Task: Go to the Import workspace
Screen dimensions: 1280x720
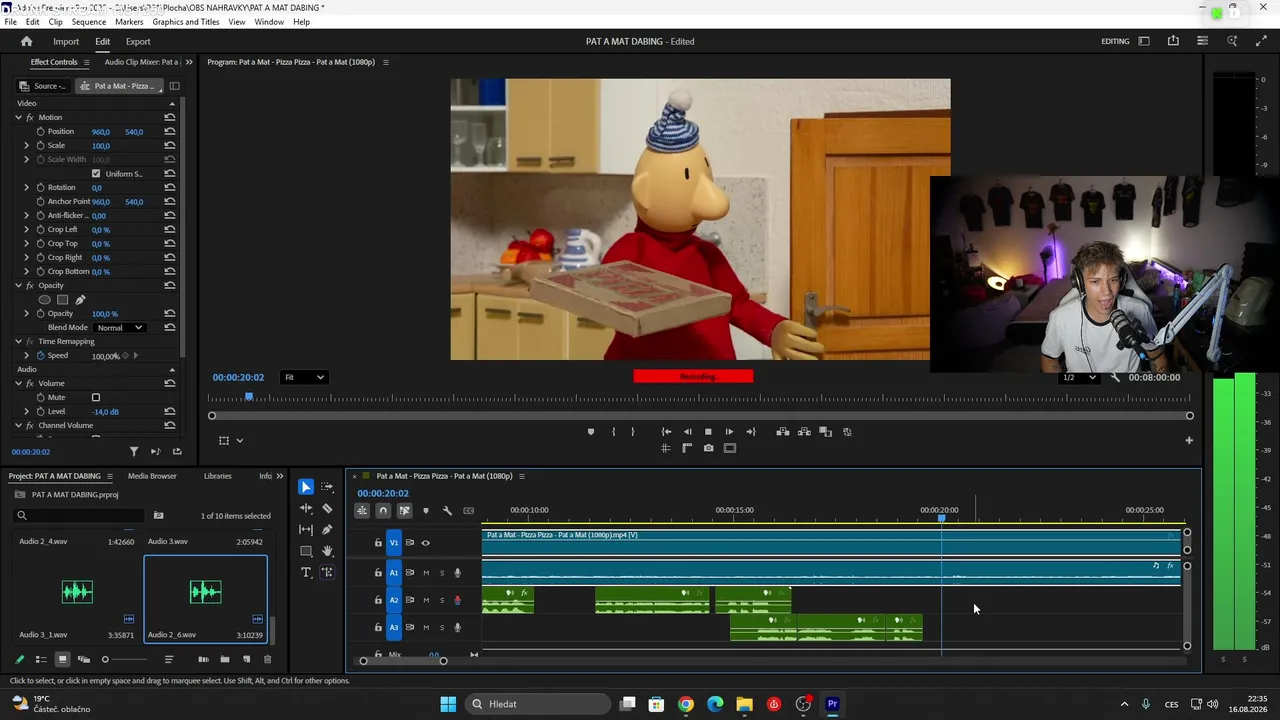Action: pos(66,41)
